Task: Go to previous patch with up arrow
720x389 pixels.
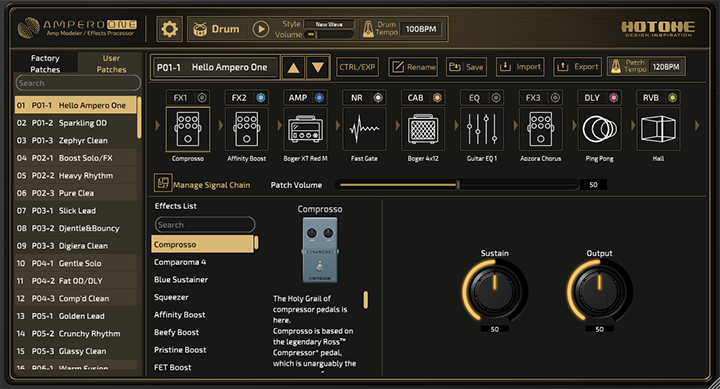Action: [293, 68]
